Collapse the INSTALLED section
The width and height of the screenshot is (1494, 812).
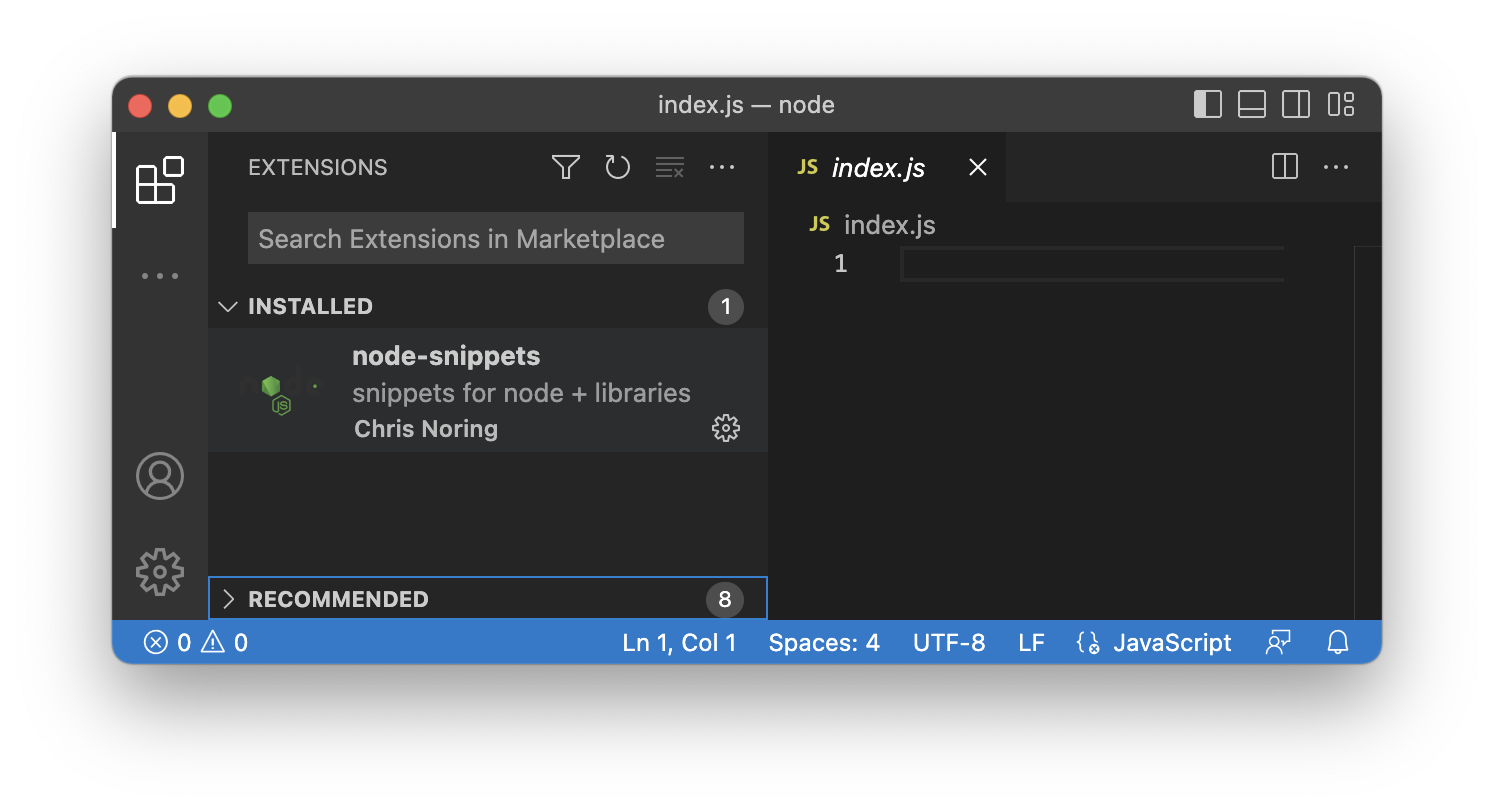point(488,306)
